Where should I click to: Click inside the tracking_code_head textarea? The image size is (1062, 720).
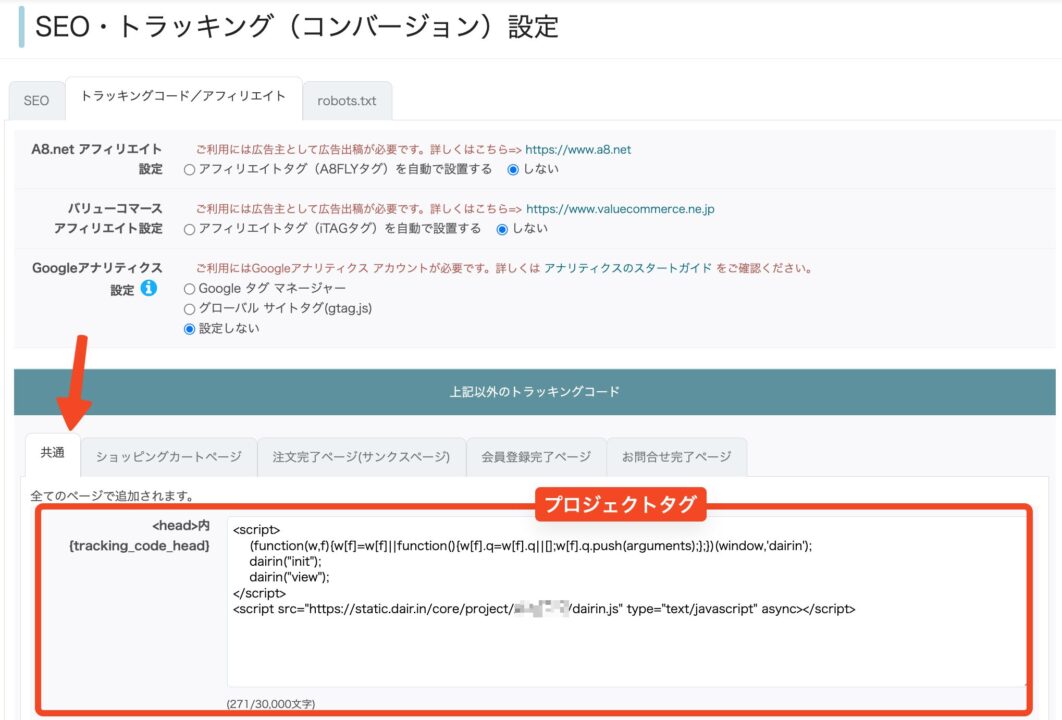(626, 601)
